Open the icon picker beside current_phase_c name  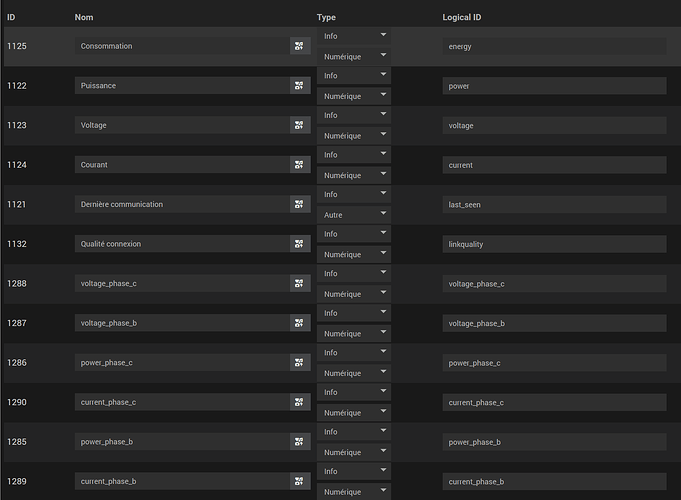point(299,402)
